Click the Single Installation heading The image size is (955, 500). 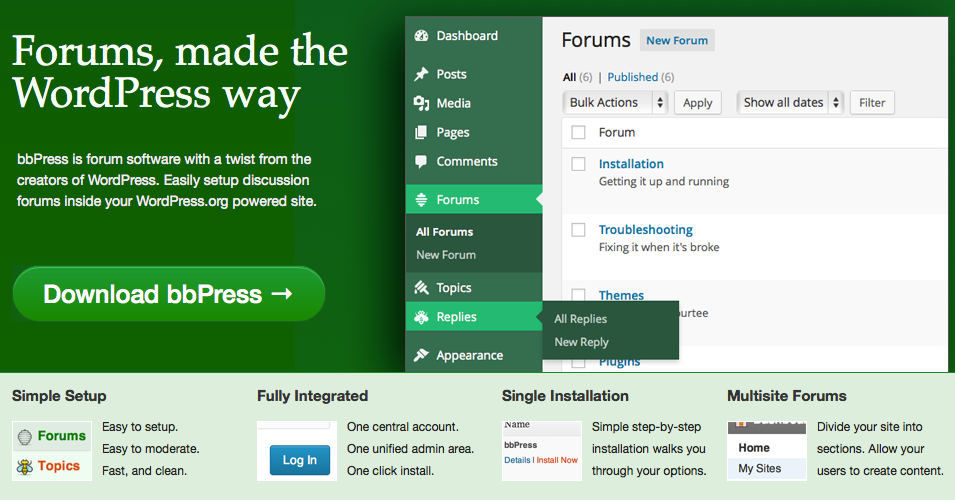565,396
